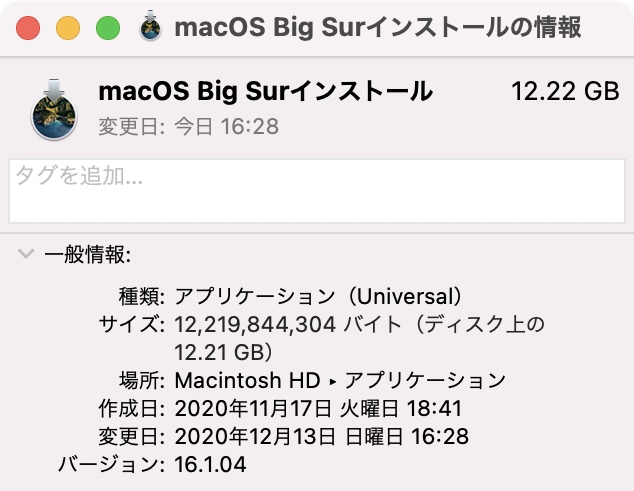Image resolution: width=634 pixels, height=491 pixels.
Task: Click the アプリケーション folder in the 場所 path
Action: coord(425,380)
